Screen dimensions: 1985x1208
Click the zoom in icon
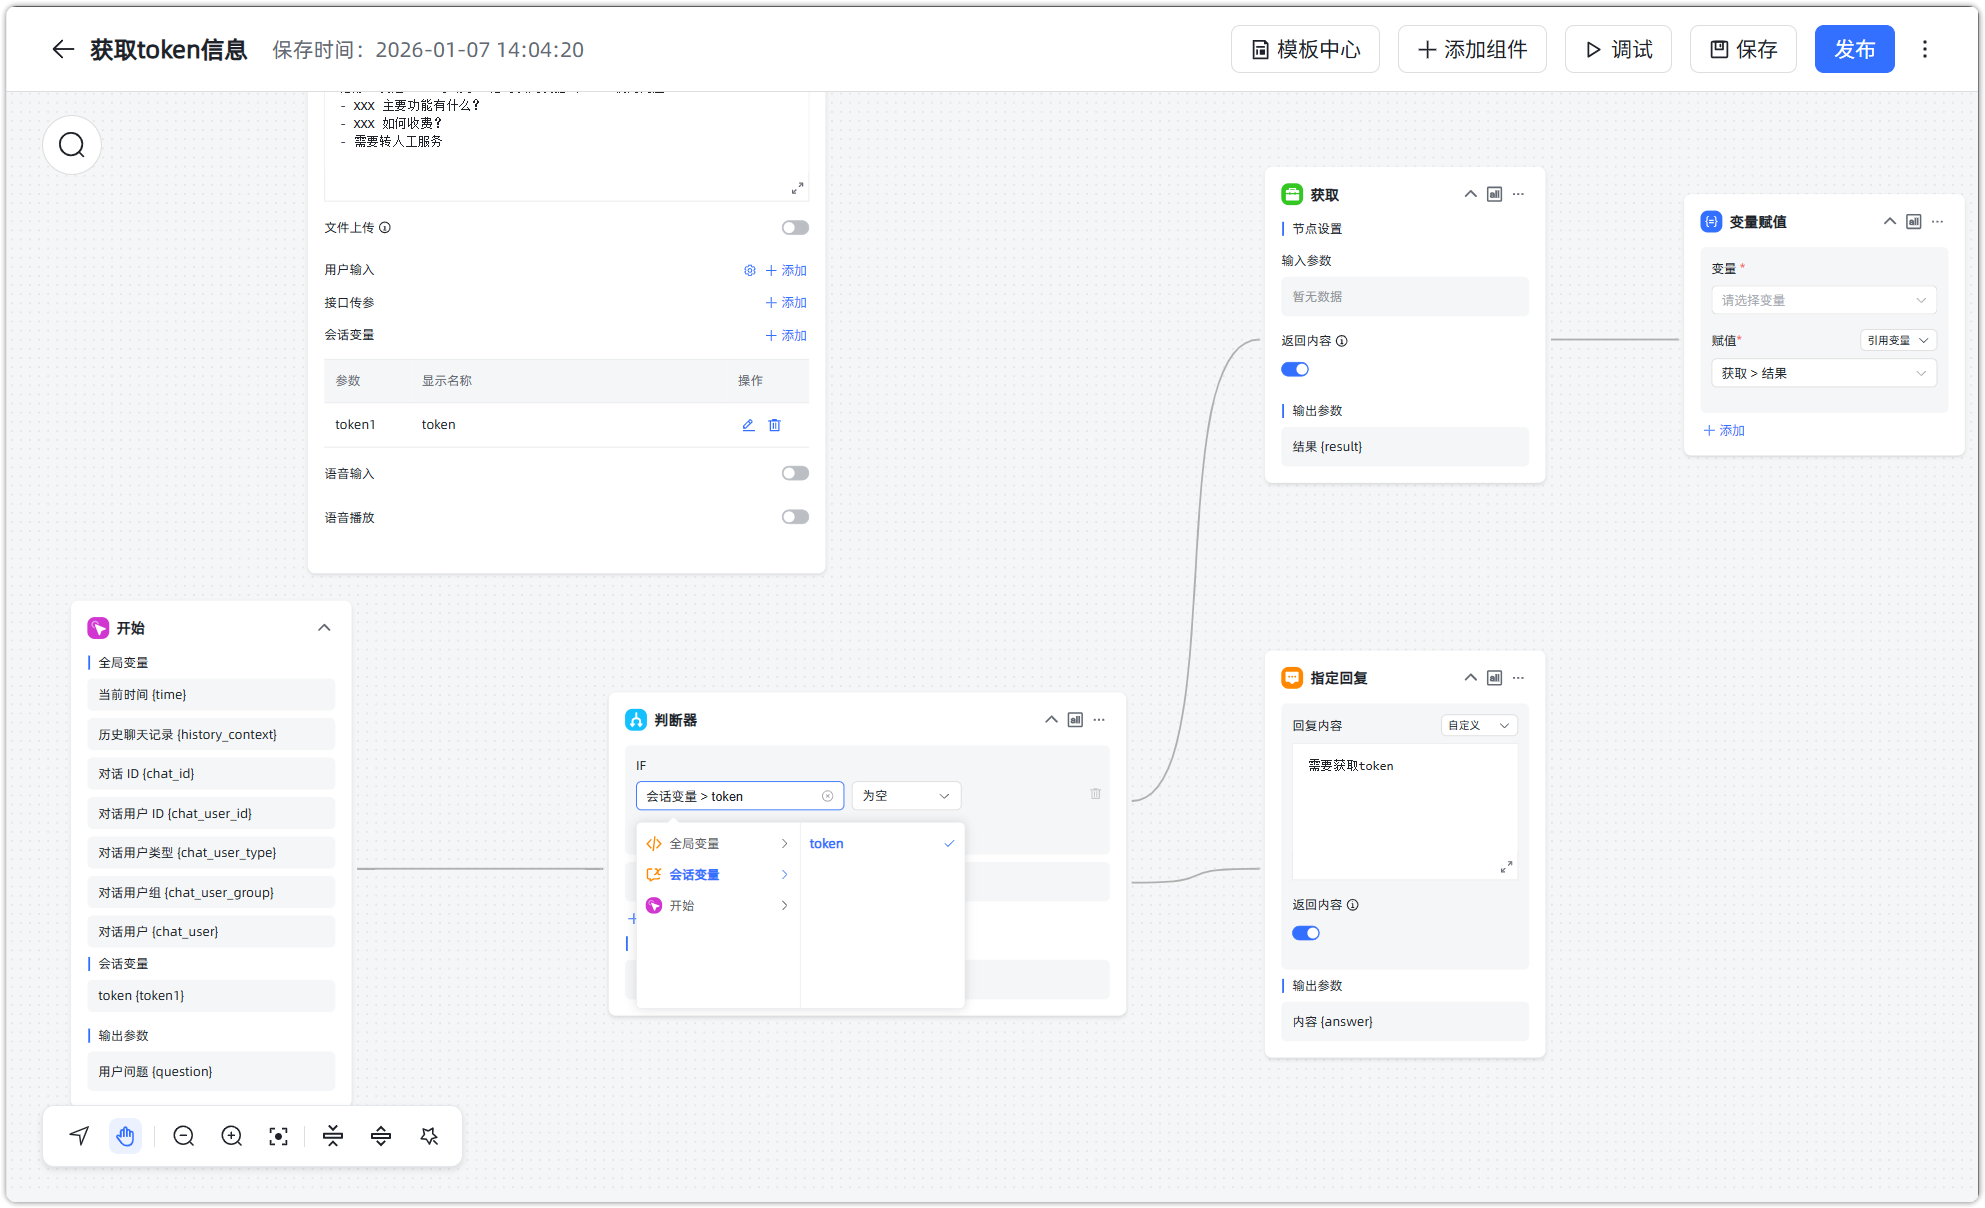pyautogui.click(x=231, y=1136)
